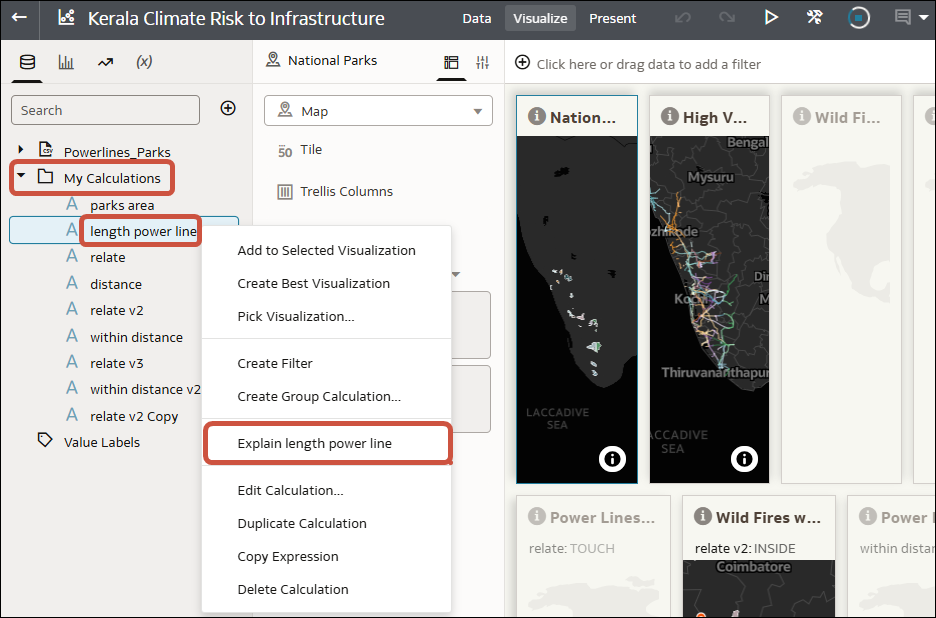
Task: Choose Create Filter from context menu
Action: 327,363
